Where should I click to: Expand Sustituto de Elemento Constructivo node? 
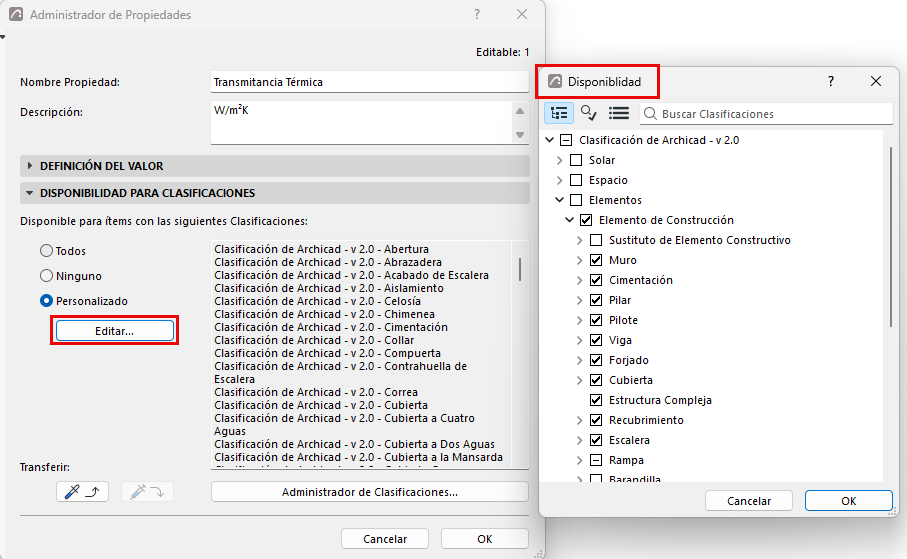[580, 240]
